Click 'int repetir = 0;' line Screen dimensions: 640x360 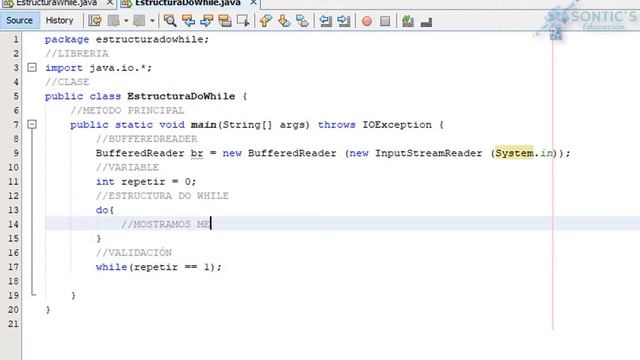pyautogui.click(x=146, y=182)
